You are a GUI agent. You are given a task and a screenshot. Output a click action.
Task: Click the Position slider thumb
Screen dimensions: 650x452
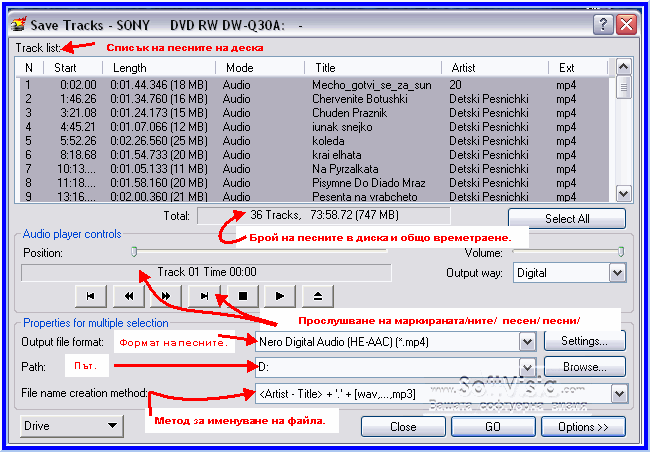134,252
